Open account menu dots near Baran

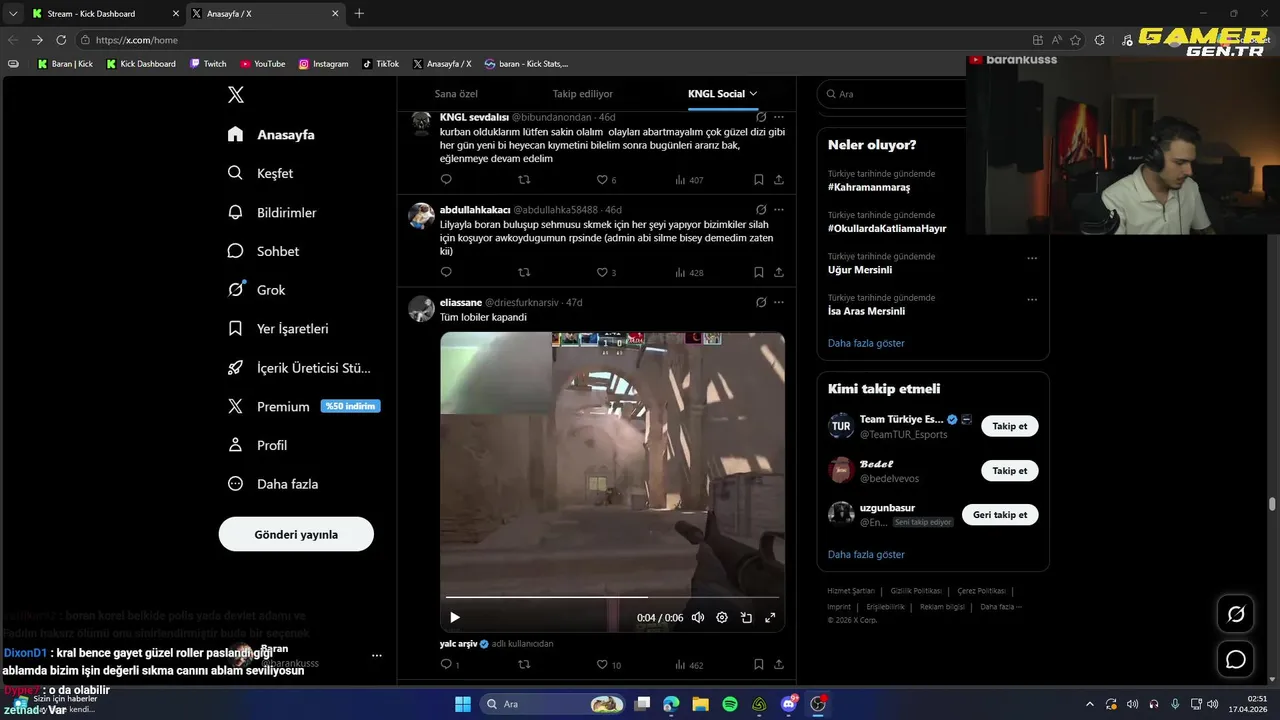[x=377, y=656]
